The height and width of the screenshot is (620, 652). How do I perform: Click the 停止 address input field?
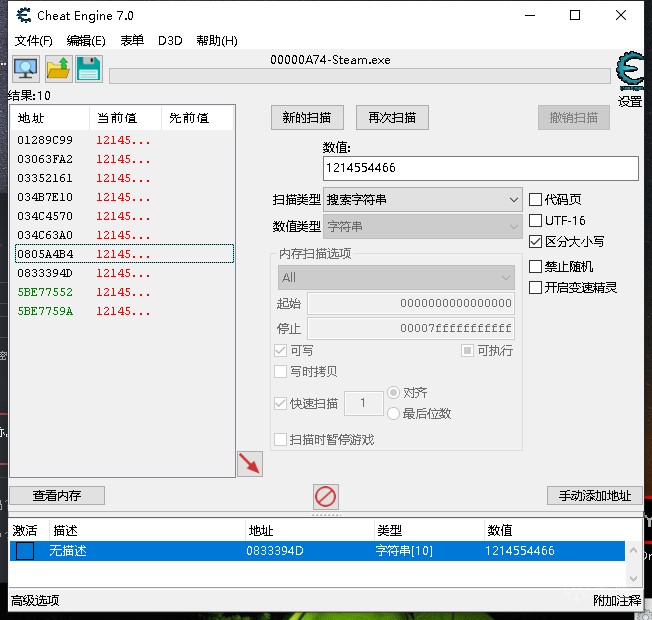pos(411,329)
